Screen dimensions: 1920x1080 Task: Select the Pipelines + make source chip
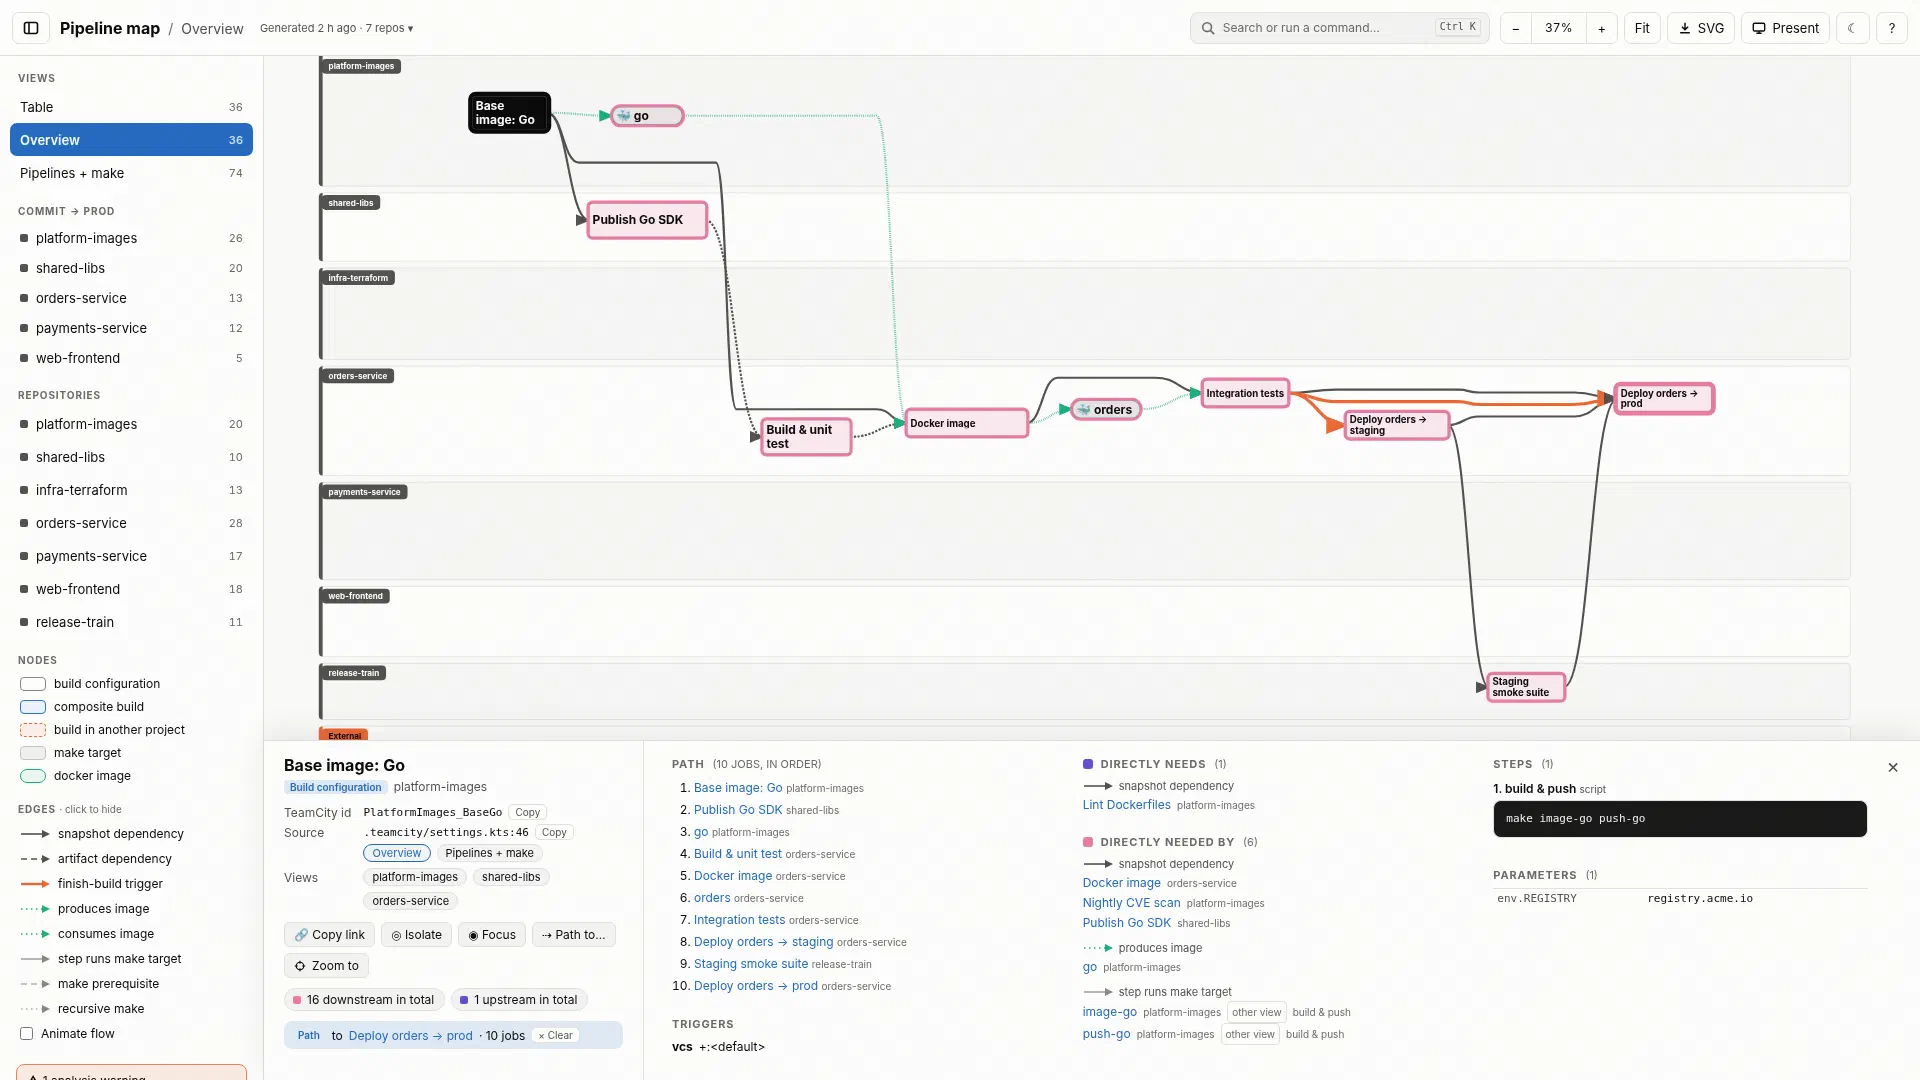point(489,853)
